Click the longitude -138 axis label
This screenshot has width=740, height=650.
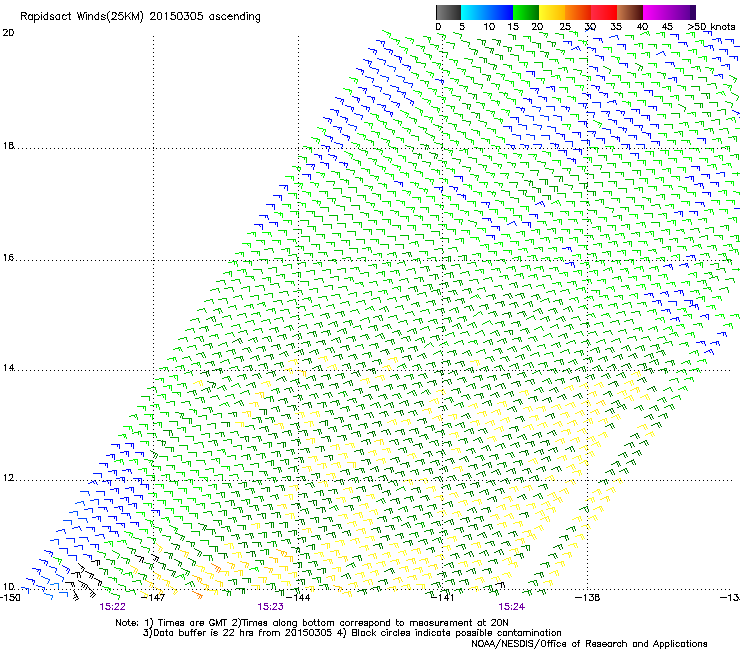point(588,598)
